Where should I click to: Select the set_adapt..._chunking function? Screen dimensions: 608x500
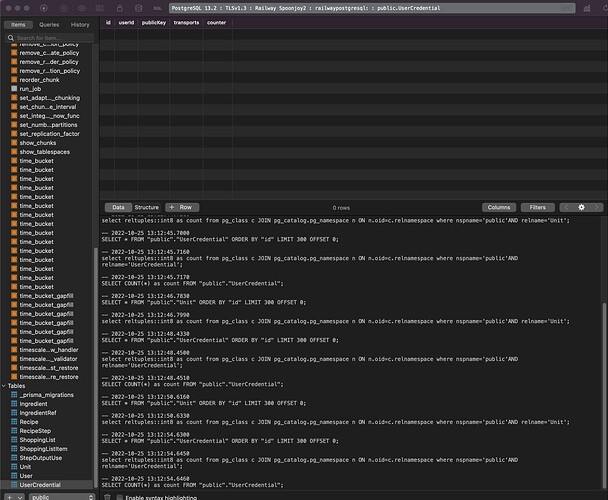point(50,98)
